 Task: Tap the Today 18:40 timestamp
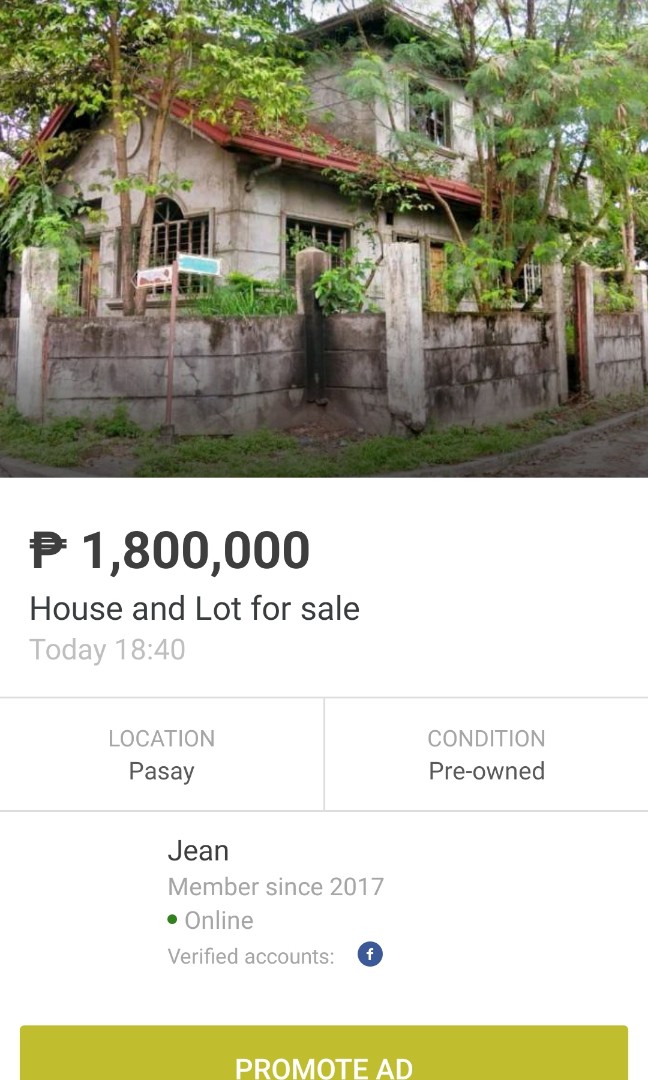109,650
